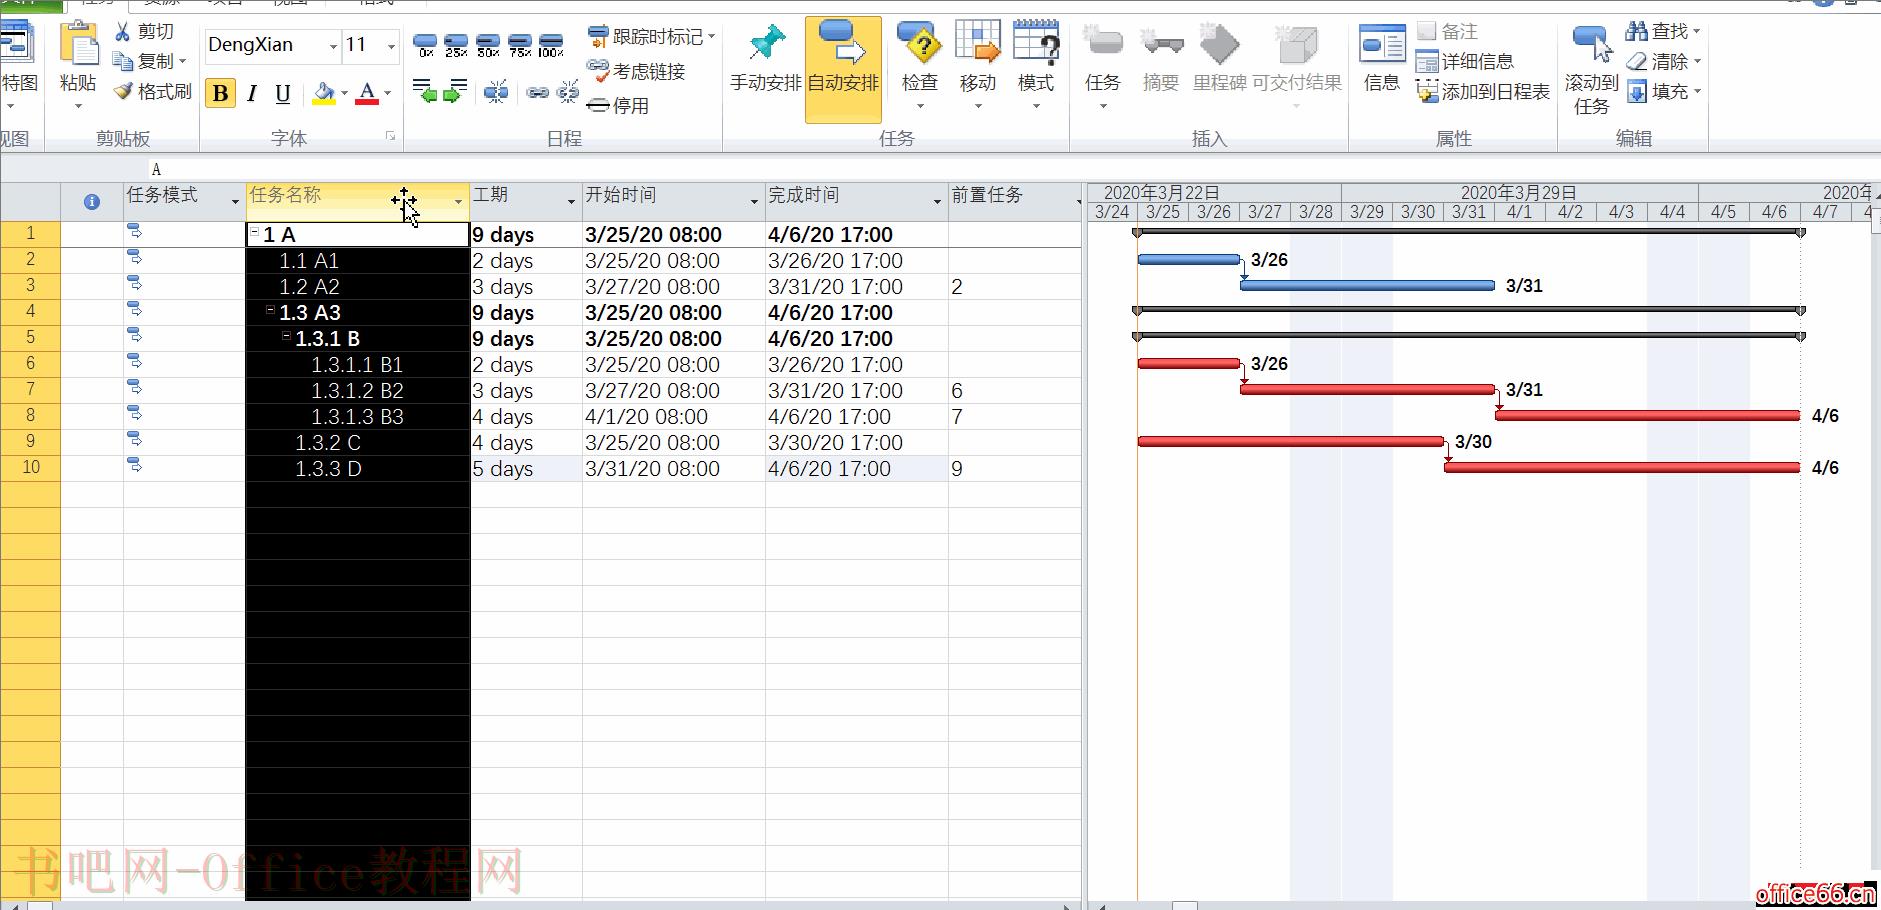The height and width of the screenshot is (910, 1881).
Task: Toggle Inactivate (停用) task
Action: pos(618,105)
